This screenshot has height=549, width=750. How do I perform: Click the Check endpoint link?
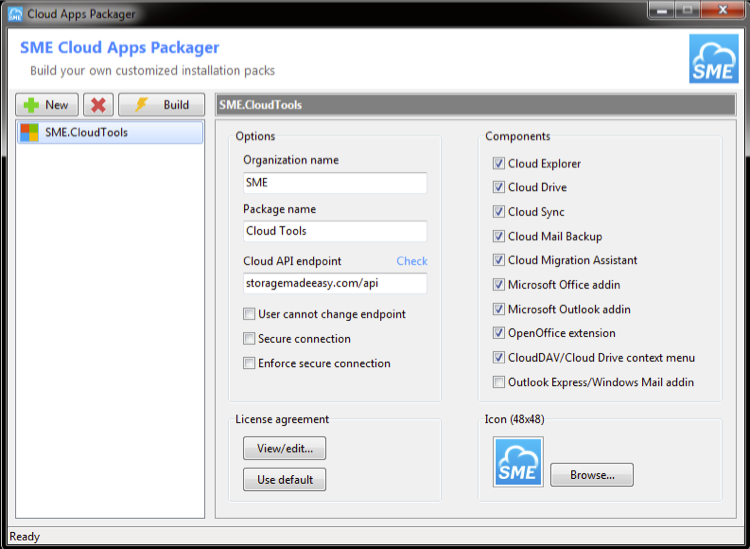(x=411, y=261)
